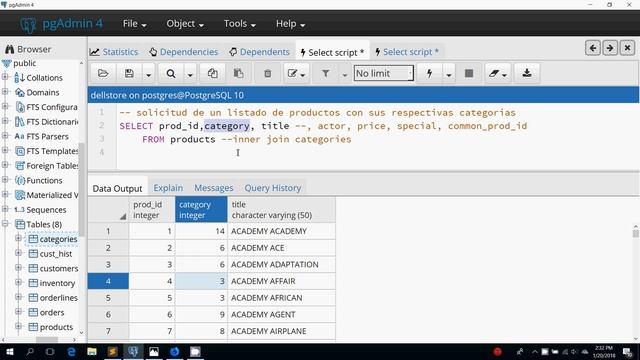Click the Save file icon
The image size is (640, 360).
tap(129, 73)
